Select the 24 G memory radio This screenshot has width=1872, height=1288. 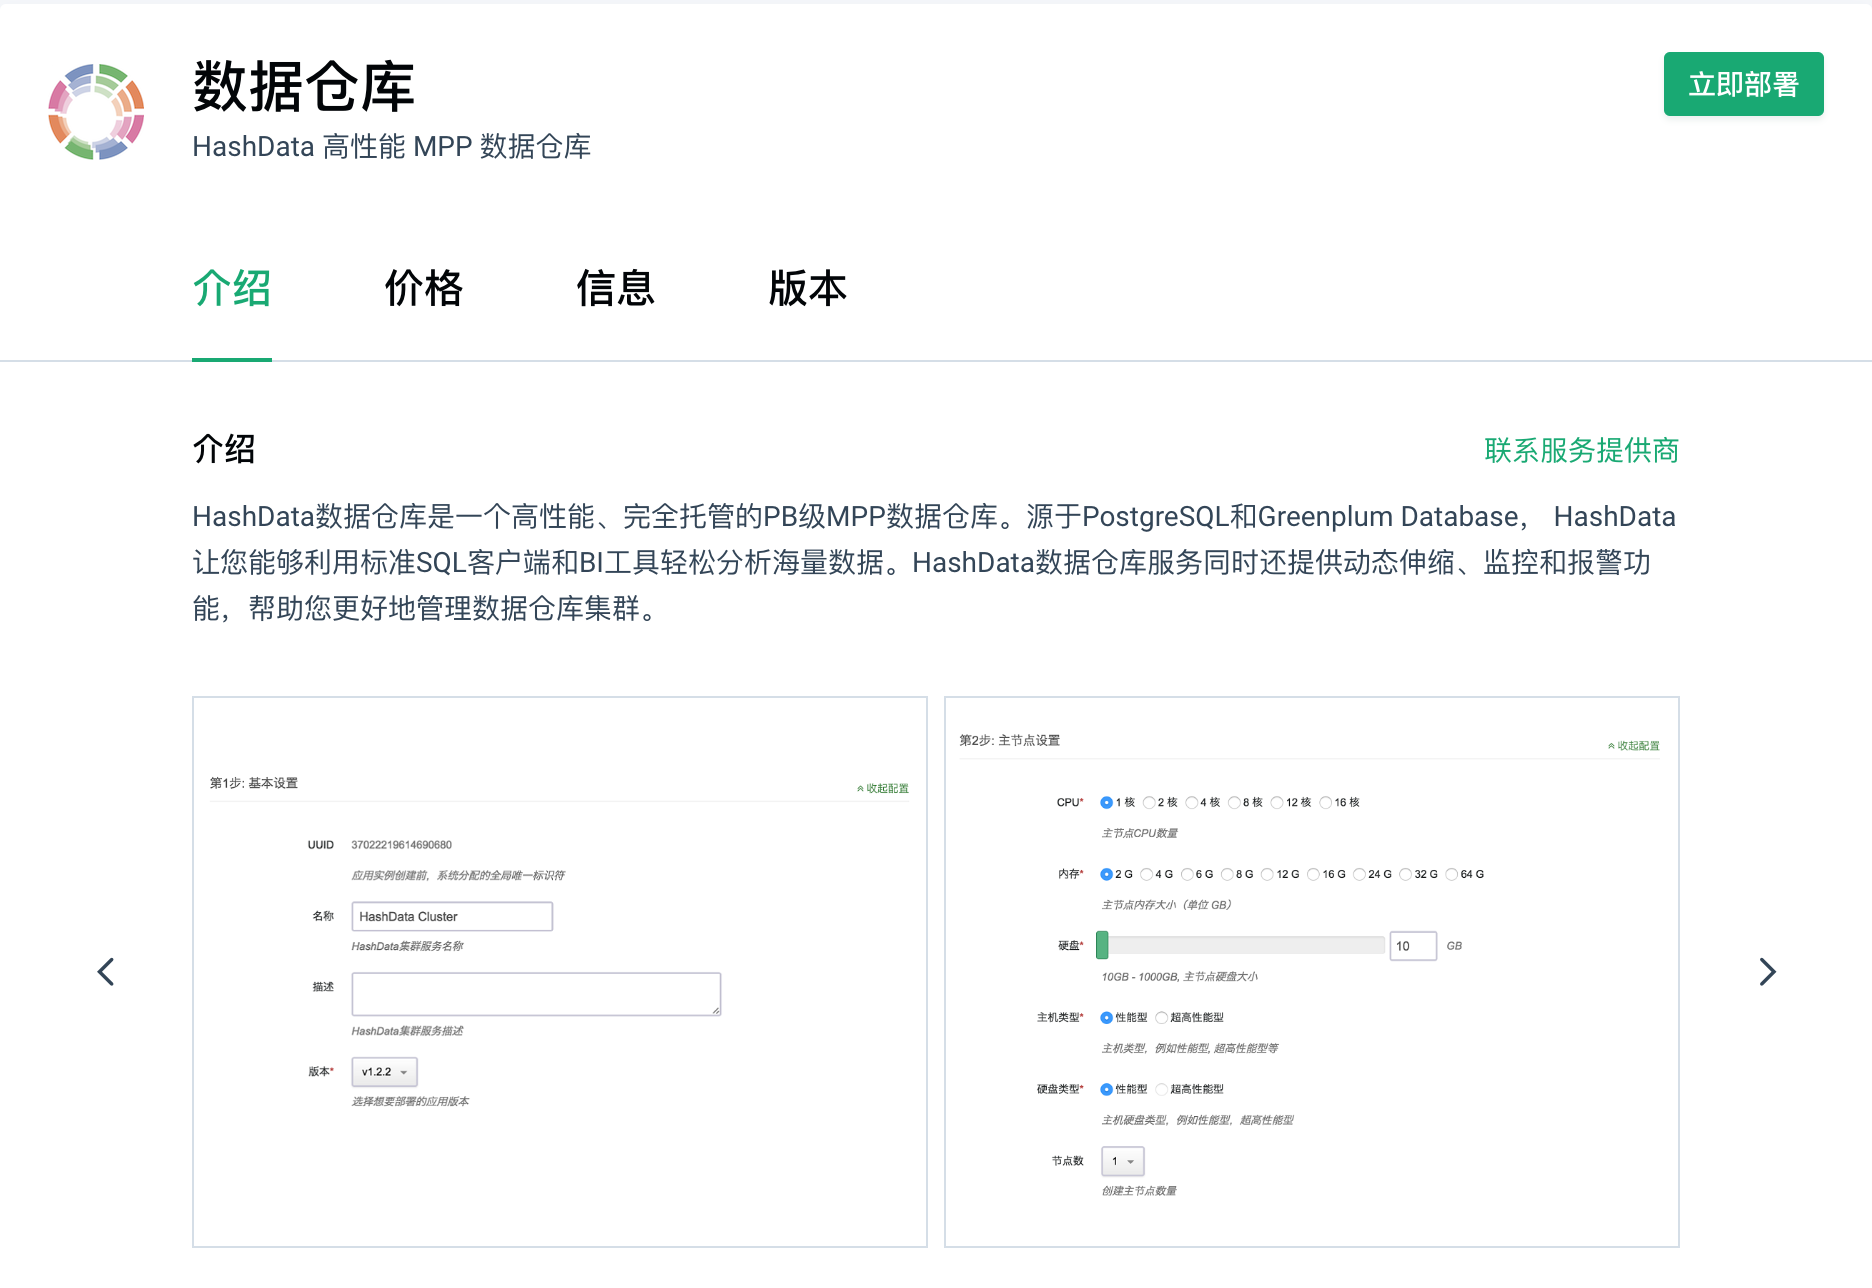pos(1360,874)
